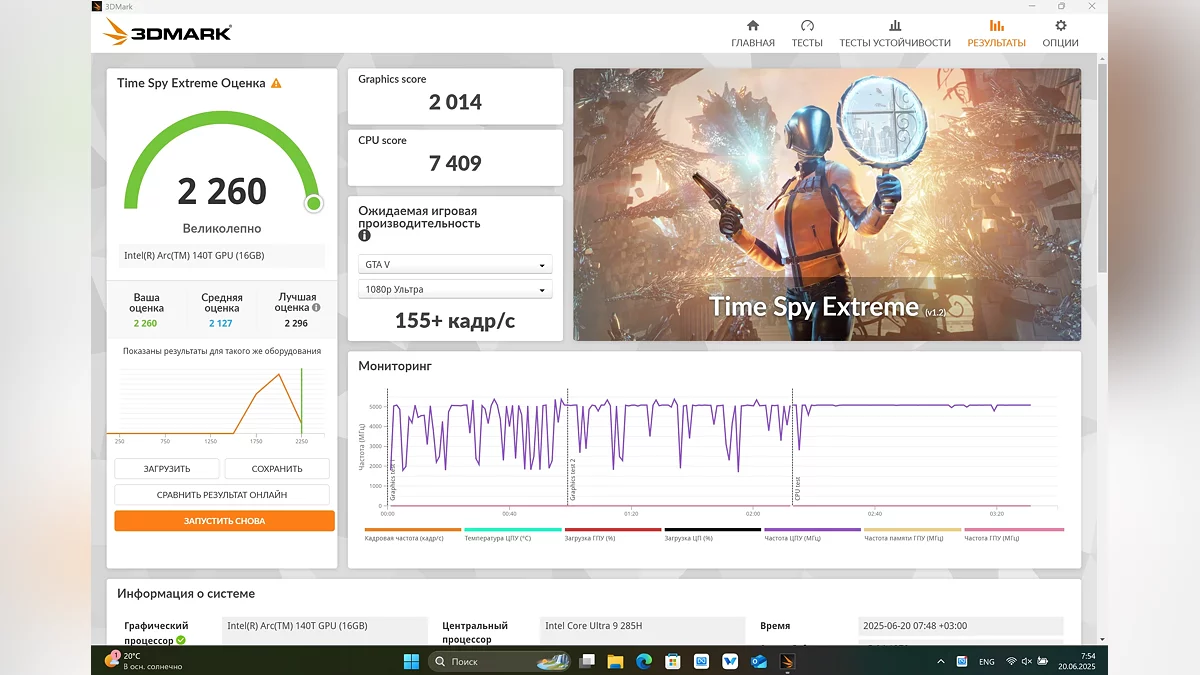Click the time value 2025-06-20 07:48 +03:00

(960, 626)
